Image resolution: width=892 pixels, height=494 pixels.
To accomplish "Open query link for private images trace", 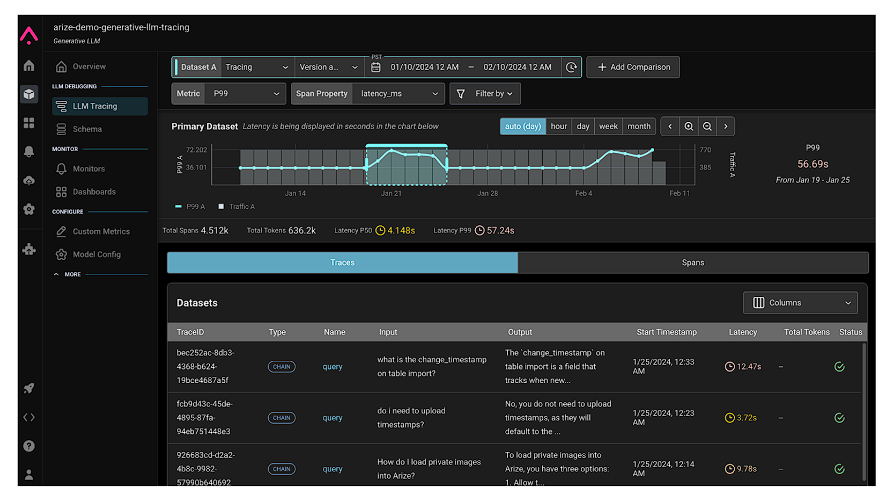I will [332, 469].
